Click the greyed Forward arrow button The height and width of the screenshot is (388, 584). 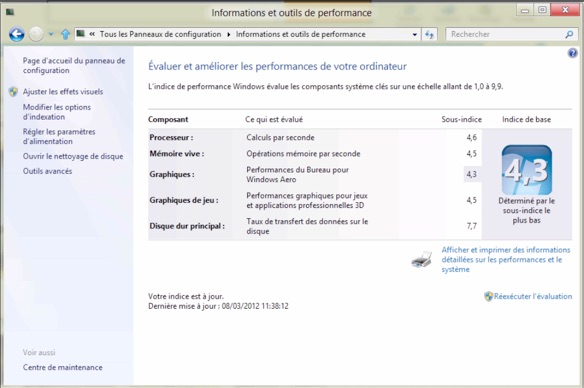(36, 35)
